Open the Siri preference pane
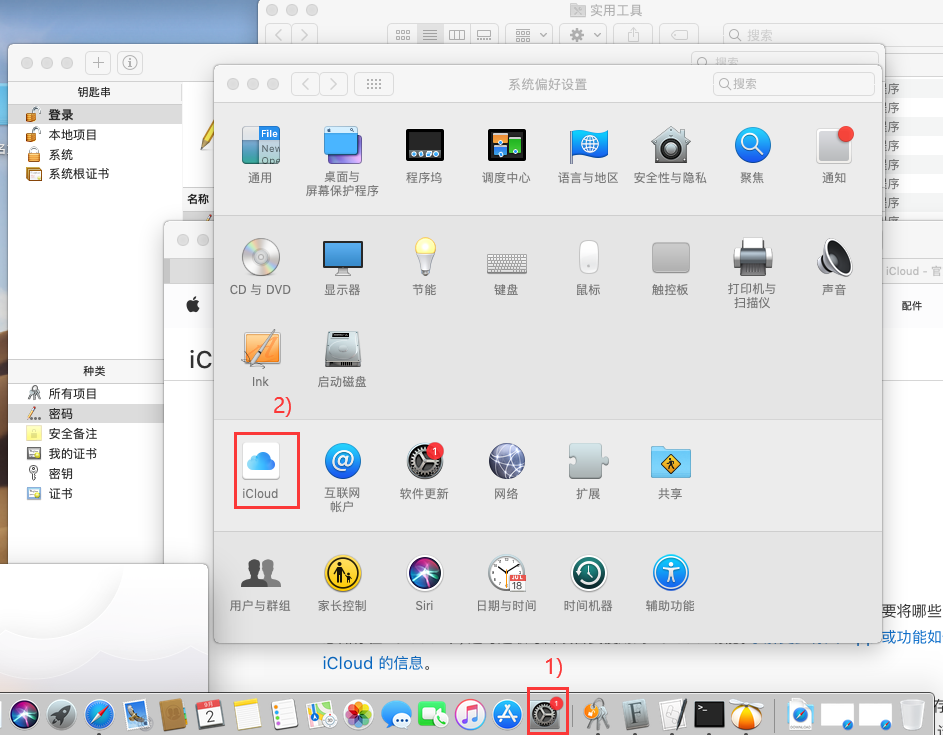 [x=424, y=583]
